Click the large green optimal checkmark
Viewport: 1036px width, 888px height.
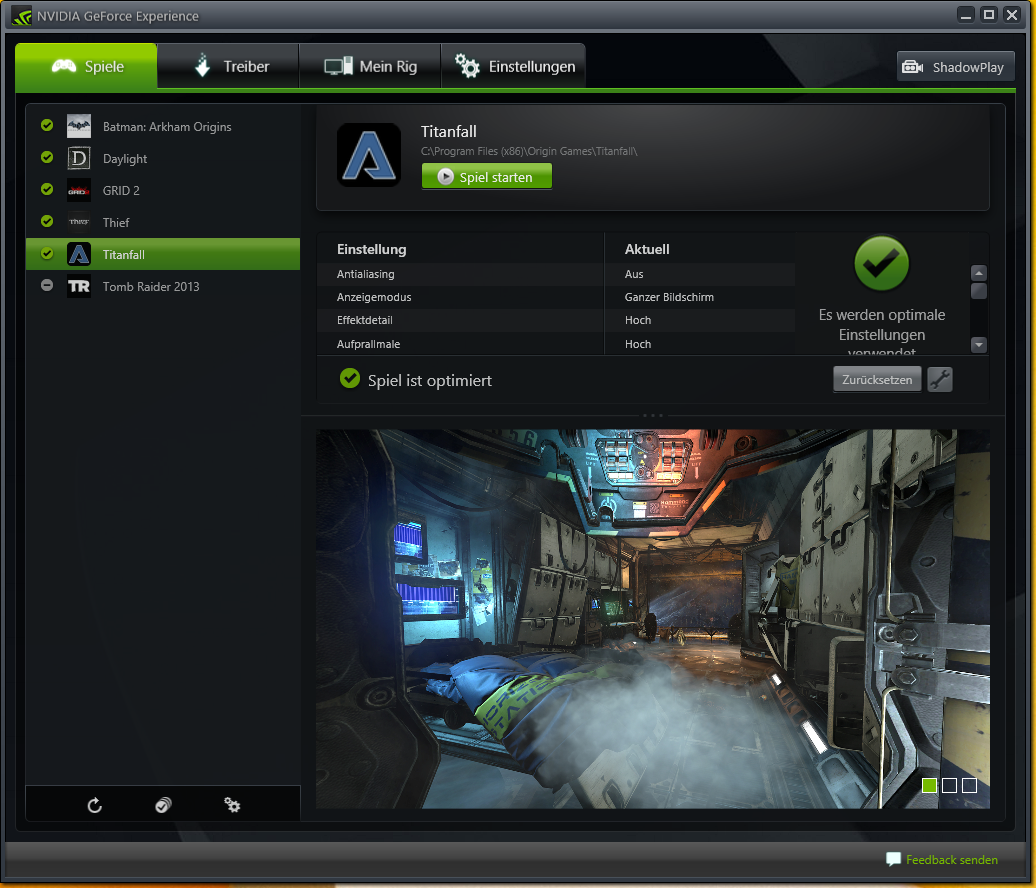[881, 264]
